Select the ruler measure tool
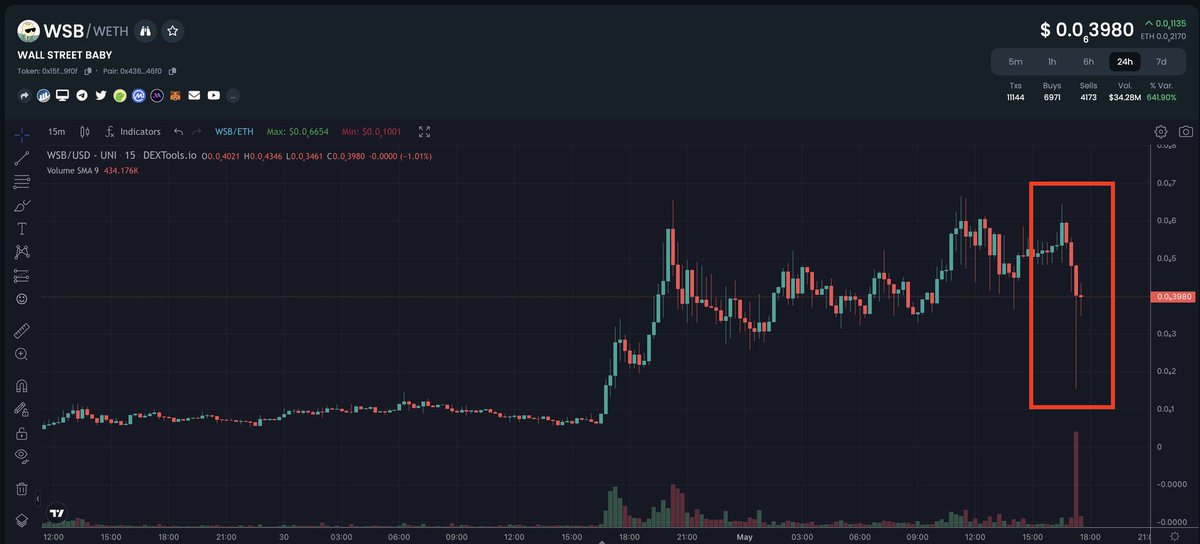 click(21, 330)
